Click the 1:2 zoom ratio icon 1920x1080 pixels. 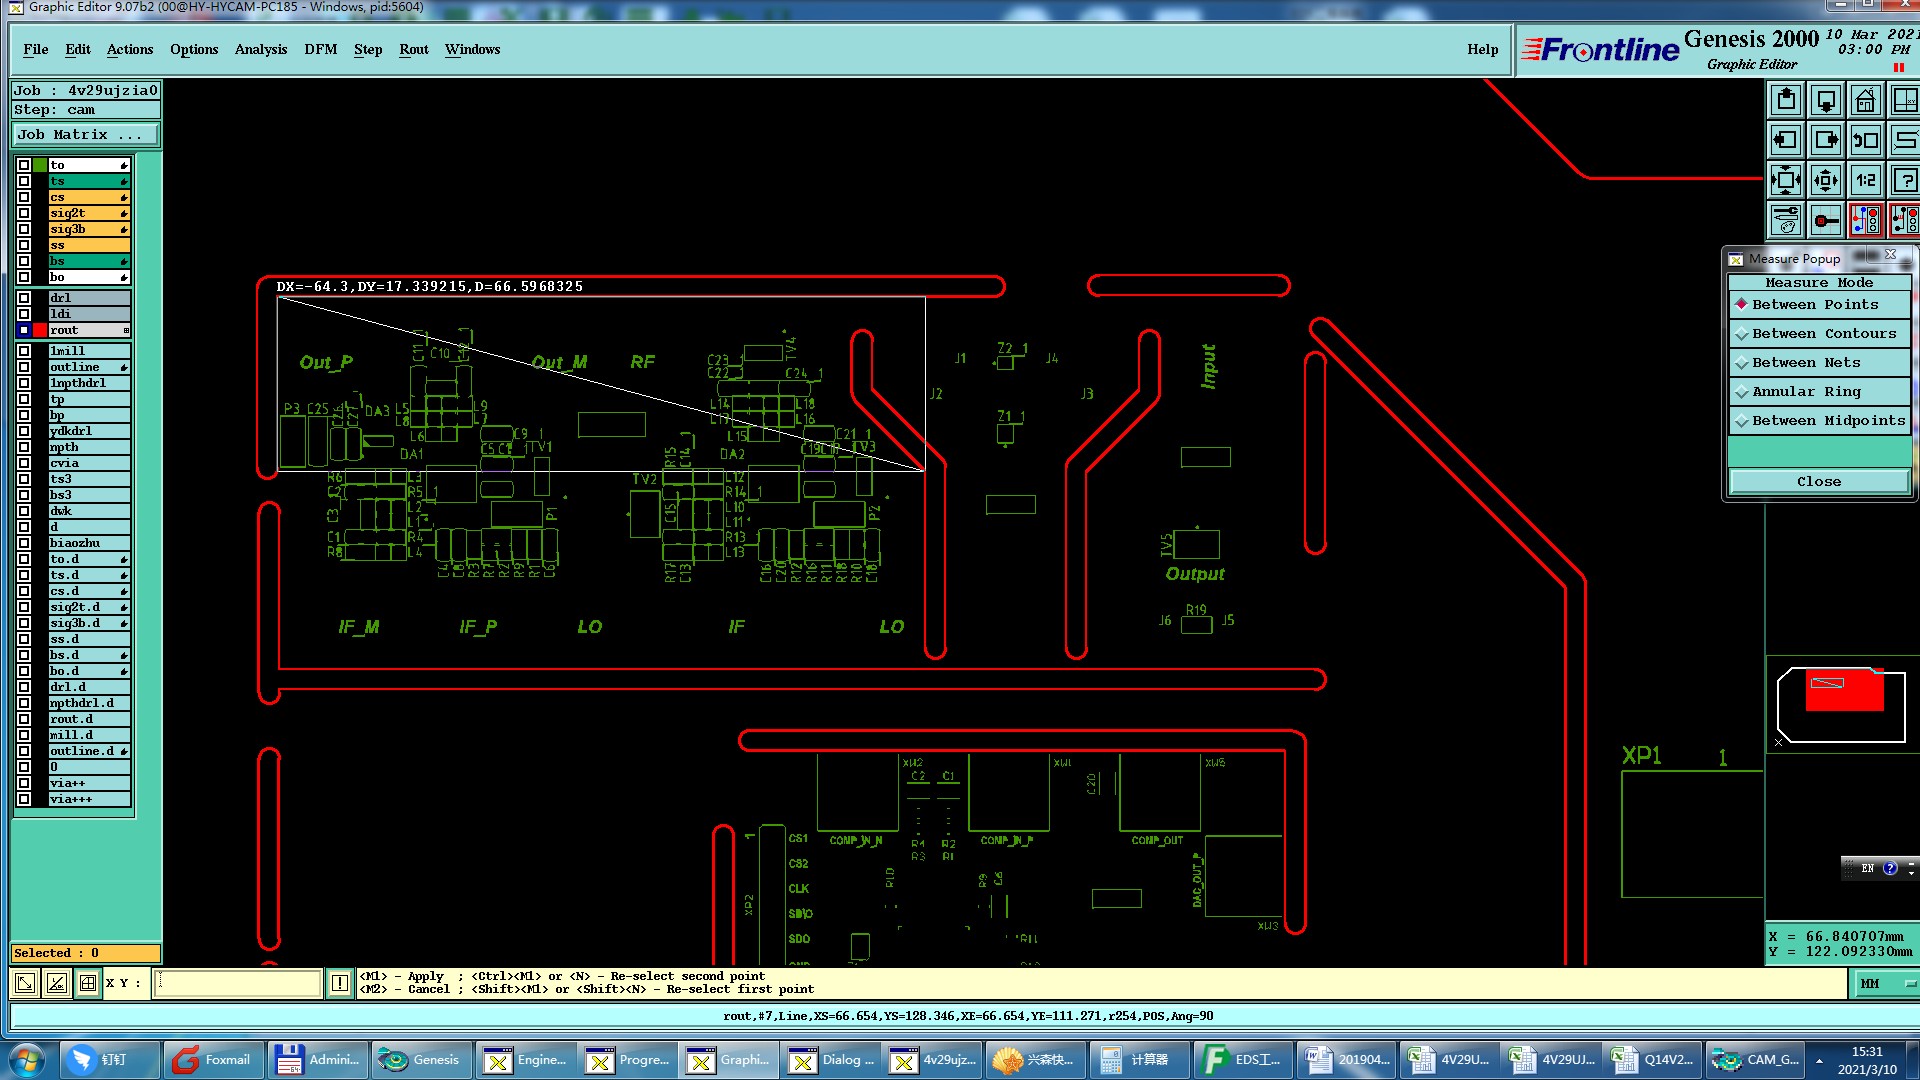pos(1865,181)
